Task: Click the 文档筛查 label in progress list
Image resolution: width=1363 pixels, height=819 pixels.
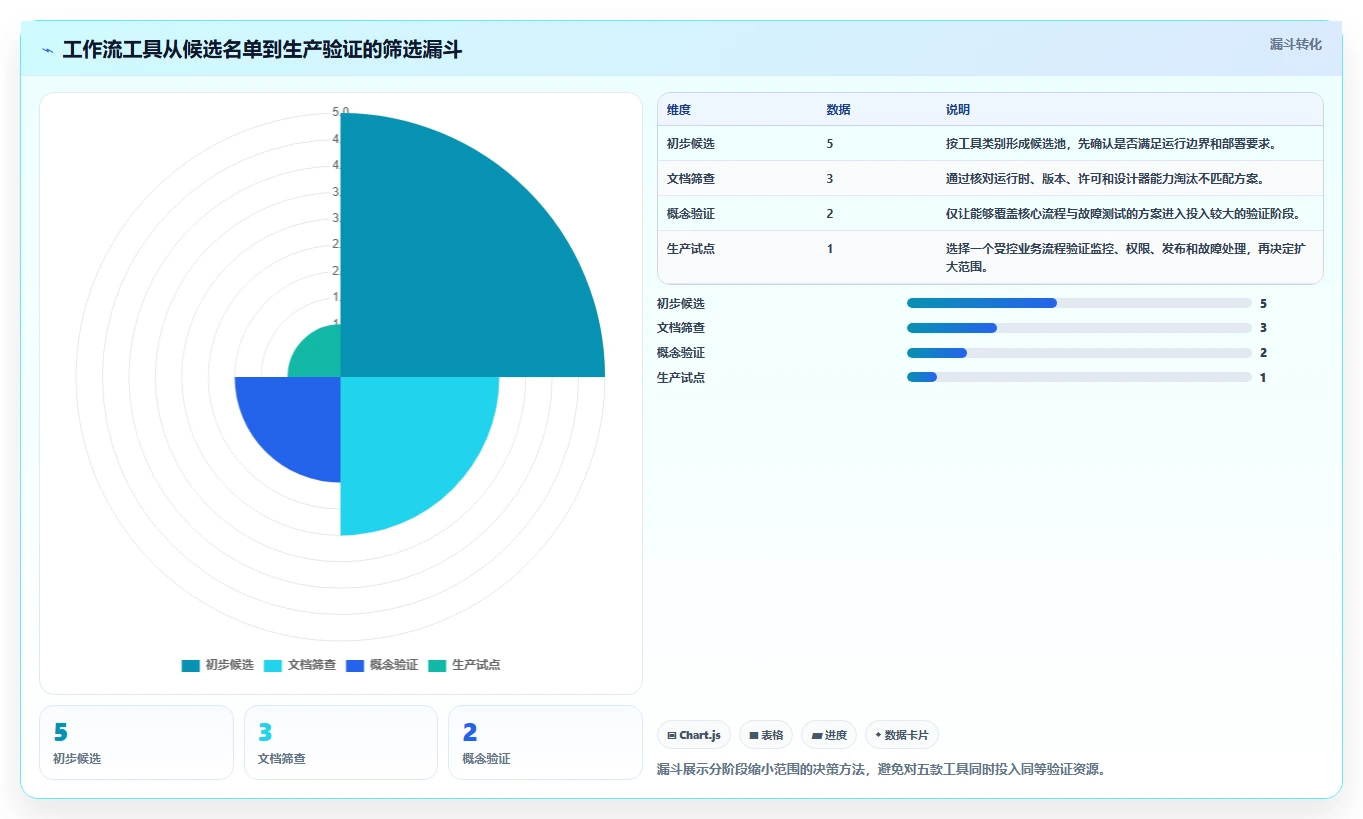Action: [681, 328]
